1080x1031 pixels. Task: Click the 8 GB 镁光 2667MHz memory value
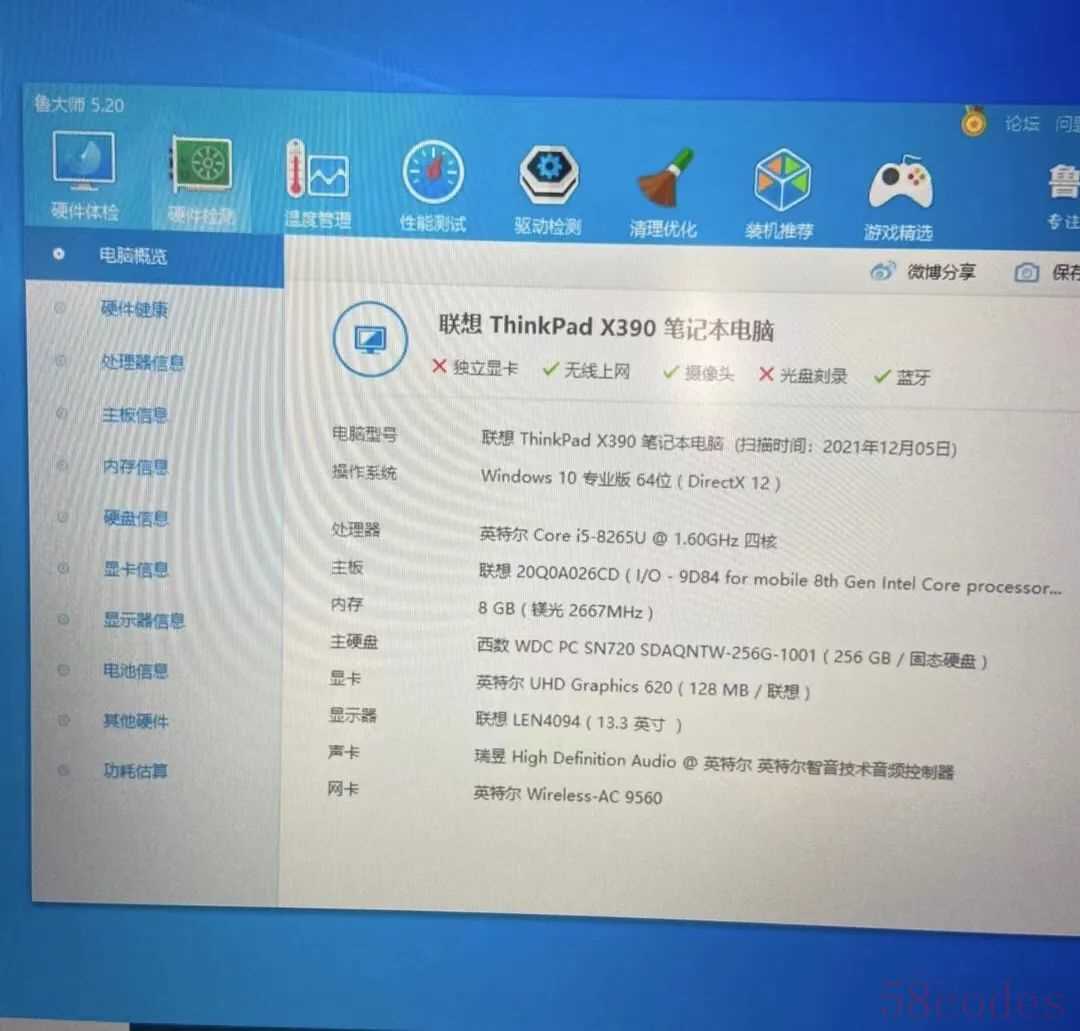tap(565, 610)
